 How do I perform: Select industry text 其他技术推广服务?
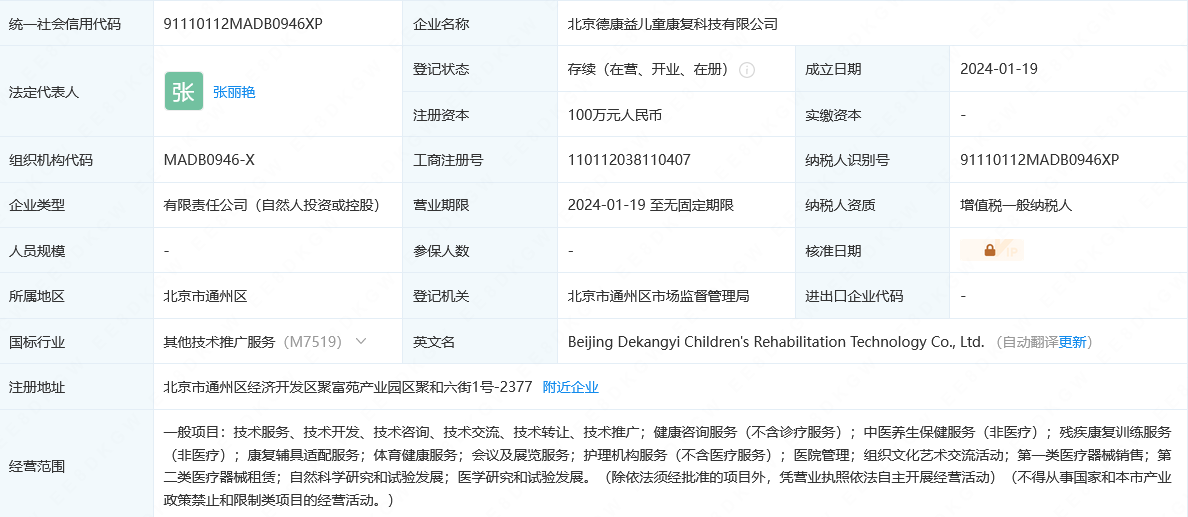point(220,342)
